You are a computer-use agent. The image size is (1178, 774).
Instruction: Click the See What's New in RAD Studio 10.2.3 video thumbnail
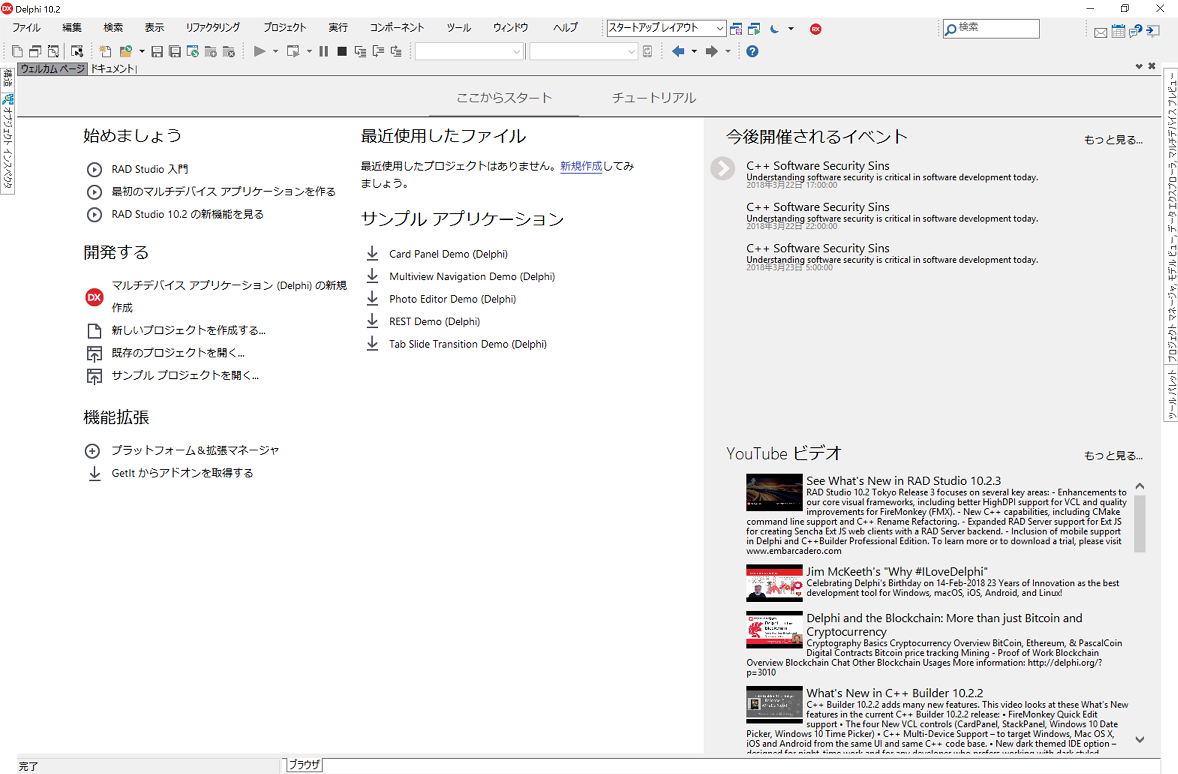click(774, 492)
